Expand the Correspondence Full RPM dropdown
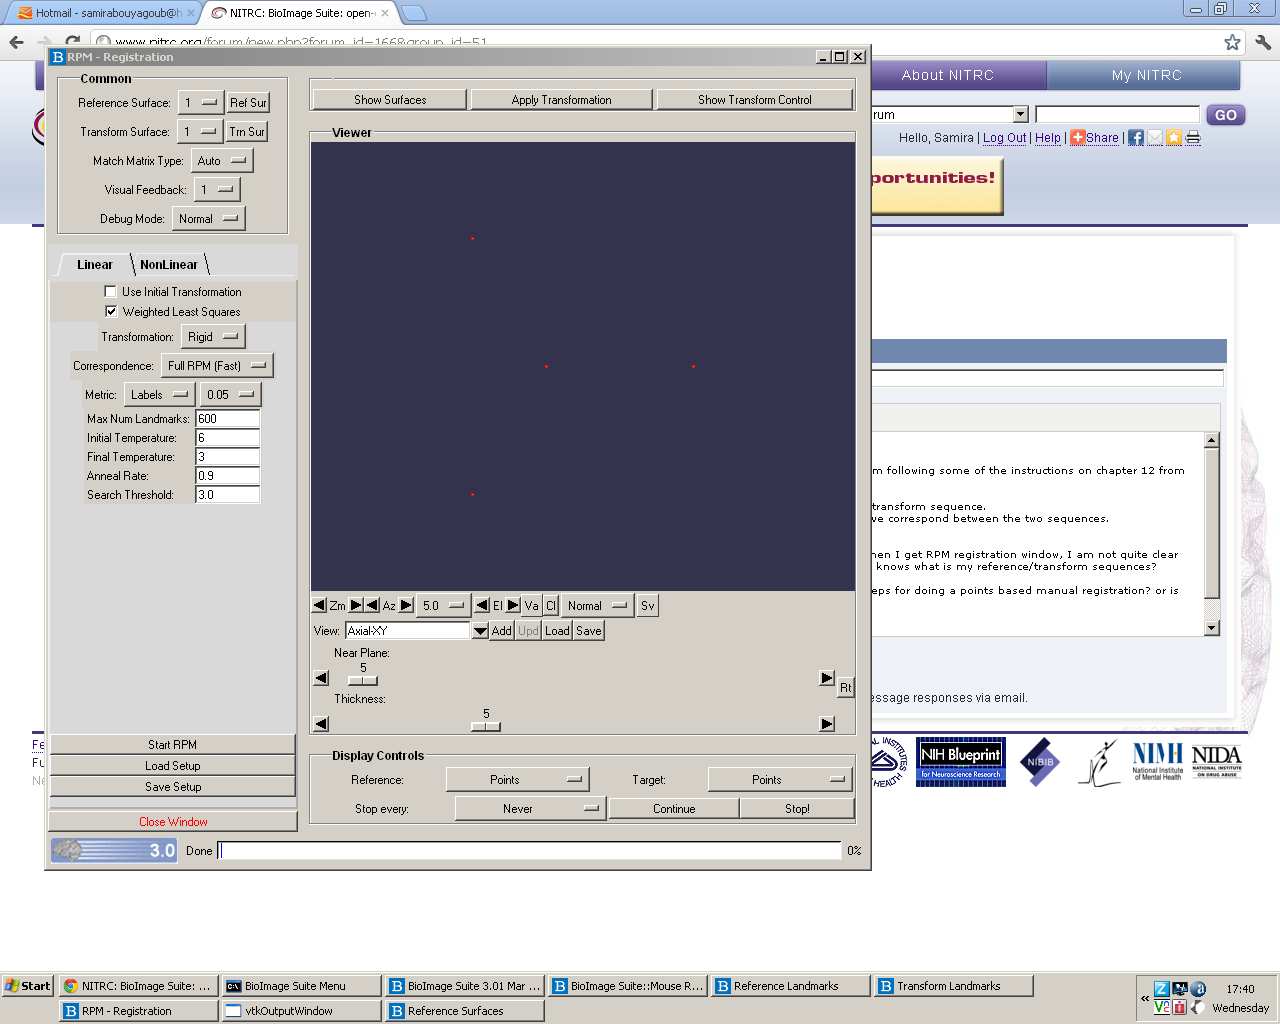The height and width of the screenshot is (1024, 1280). [217, 366]
